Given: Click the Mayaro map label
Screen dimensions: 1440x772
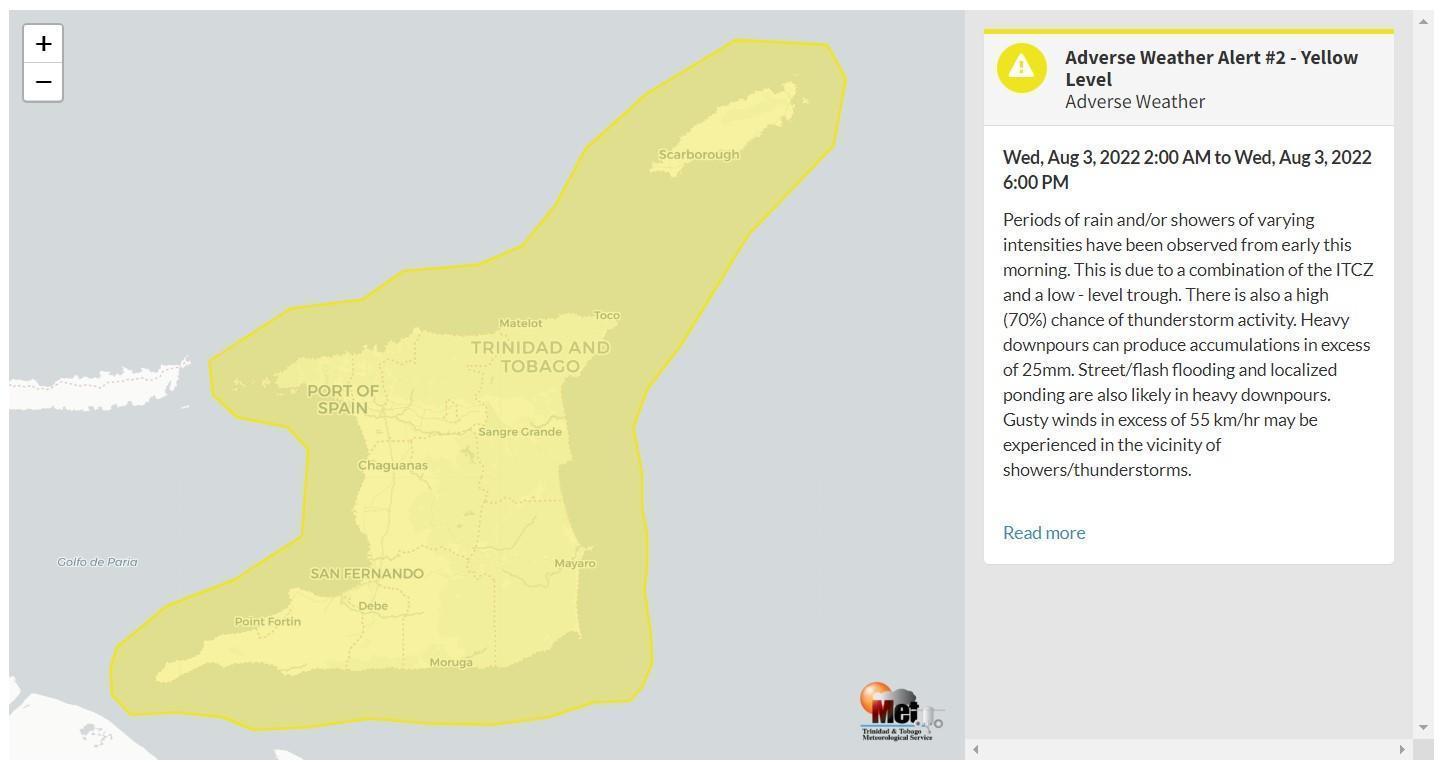Looking at the screenshot, I should pyautogui.click(x=575, y=564).
